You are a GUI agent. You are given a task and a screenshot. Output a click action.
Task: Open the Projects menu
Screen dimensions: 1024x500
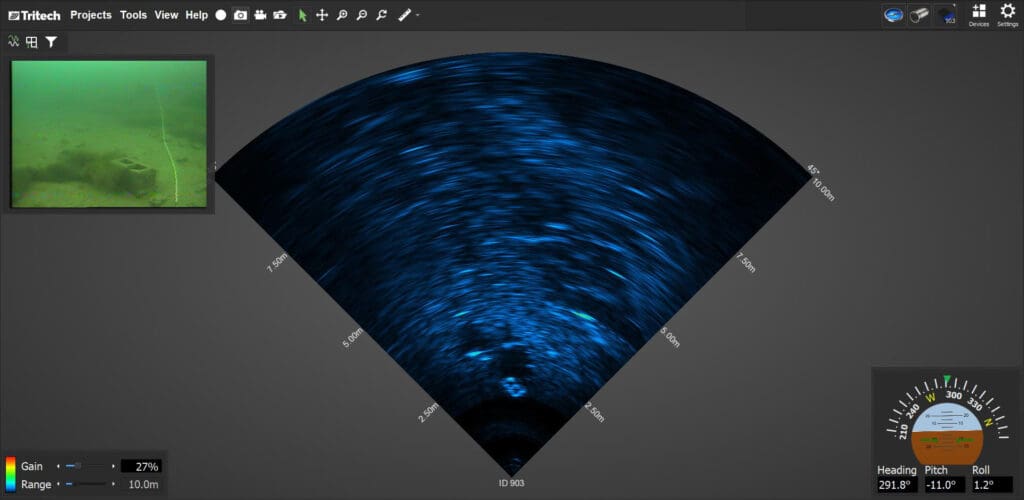click(91, 15)
